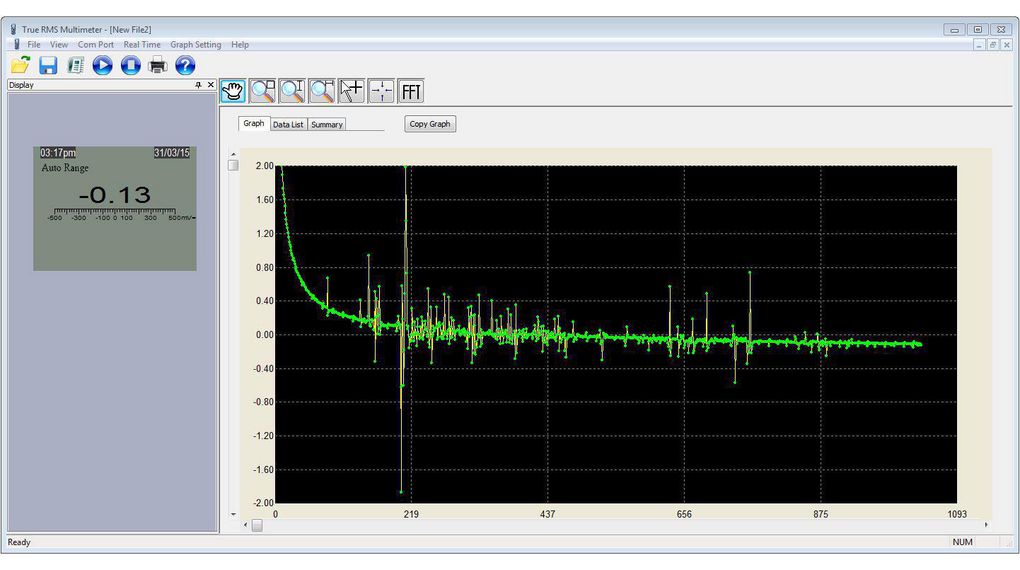
Task: Open the Com Port menu
Action: [96, 45]
